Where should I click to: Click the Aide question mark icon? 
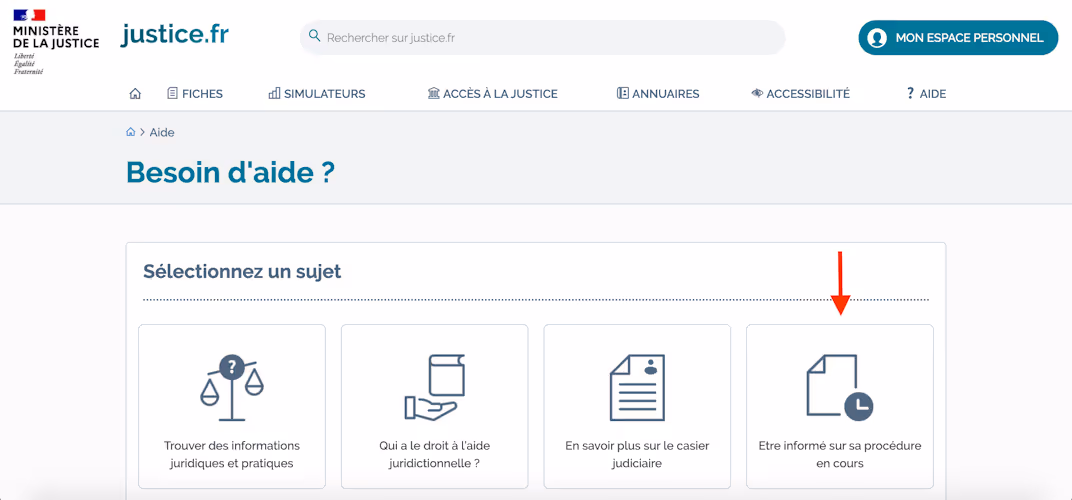point(910,94)
